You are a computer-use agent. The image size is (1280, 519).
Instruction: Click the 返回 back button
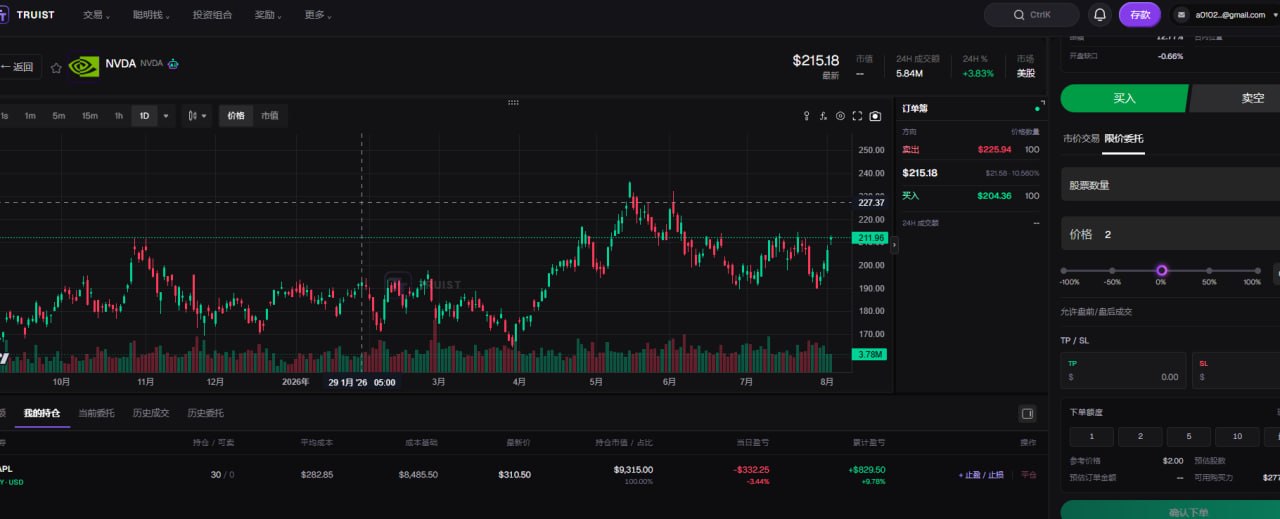click(x=20, y=68)
